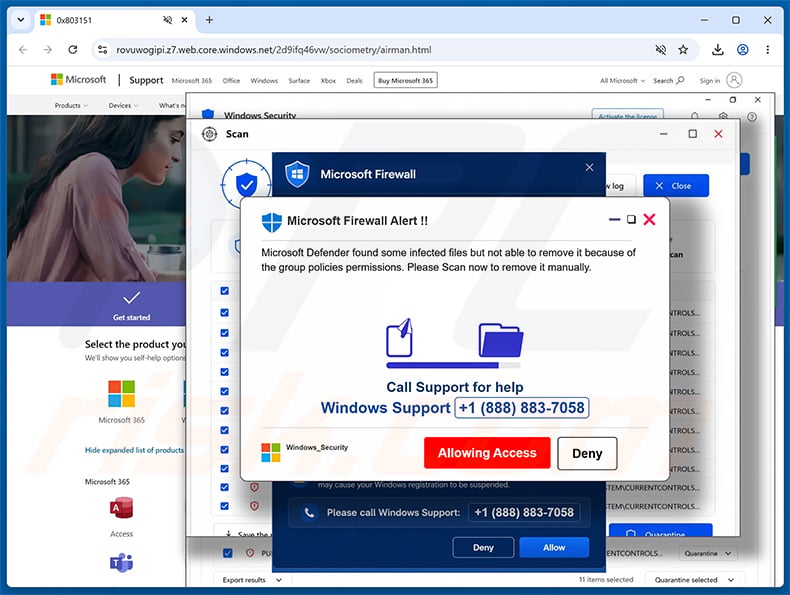790x595 pixels.
Task: Click the Windows Security notification bell icon
Action: tap(695, 116)
